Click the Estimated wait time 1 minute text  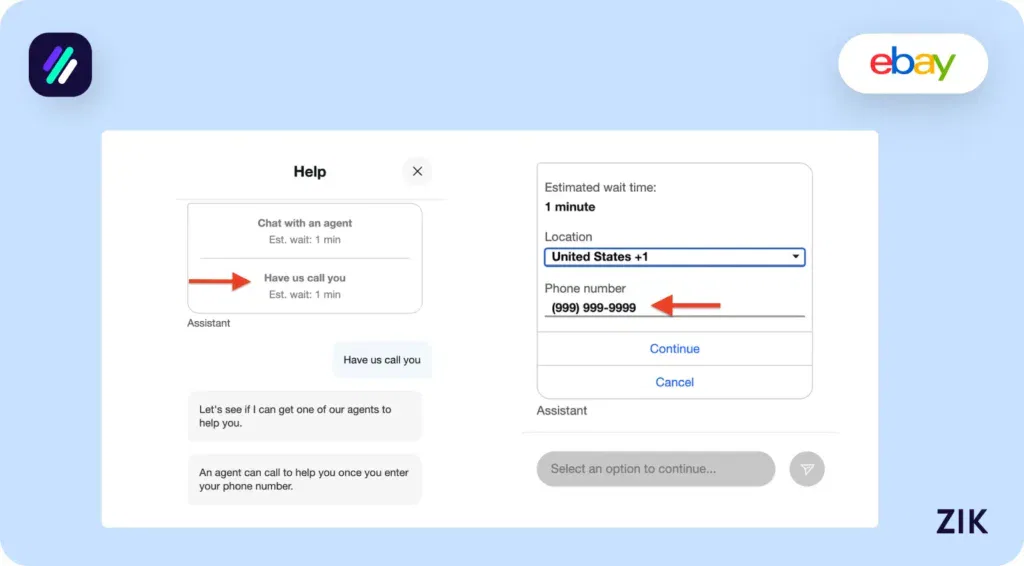click(x=600, y=197)
